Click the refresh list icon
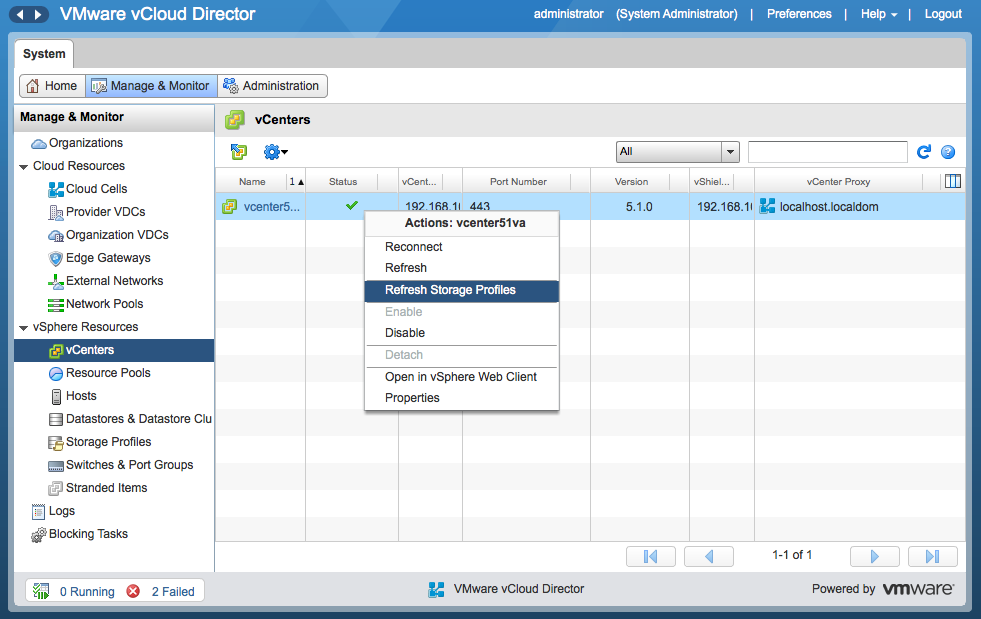Viewport: 981px width, 619px height. tap(923, 151)
